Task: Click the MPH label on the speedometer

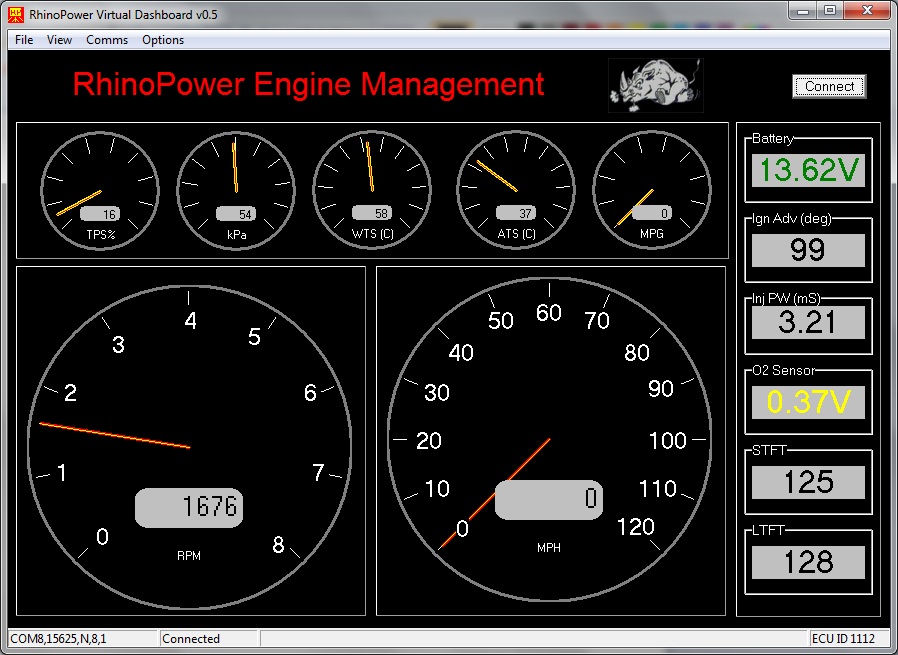Action: [549, 547]
